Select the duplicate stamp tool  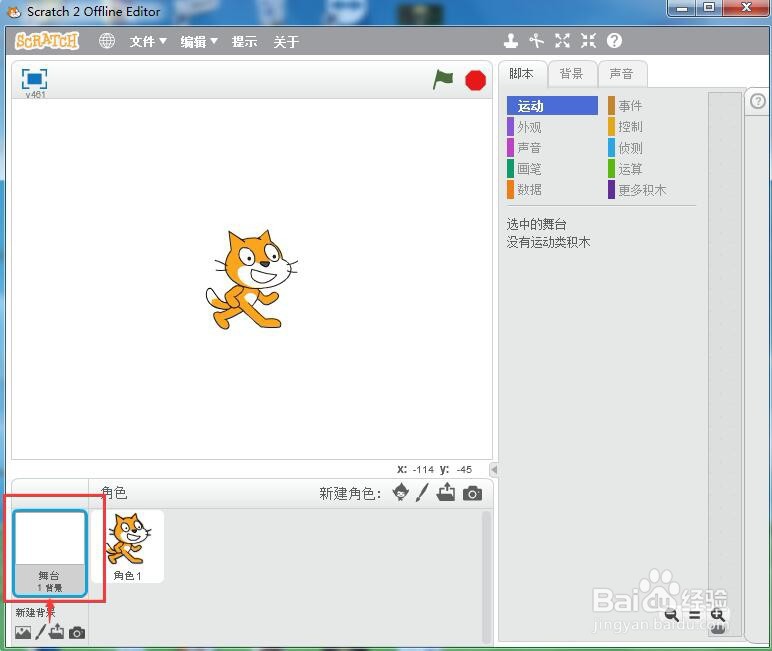[511, 41]
